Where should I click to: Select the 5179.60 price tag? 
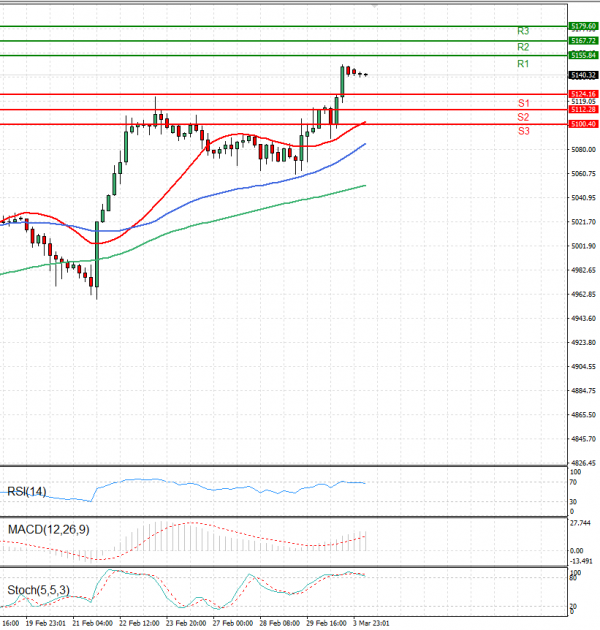584,27
